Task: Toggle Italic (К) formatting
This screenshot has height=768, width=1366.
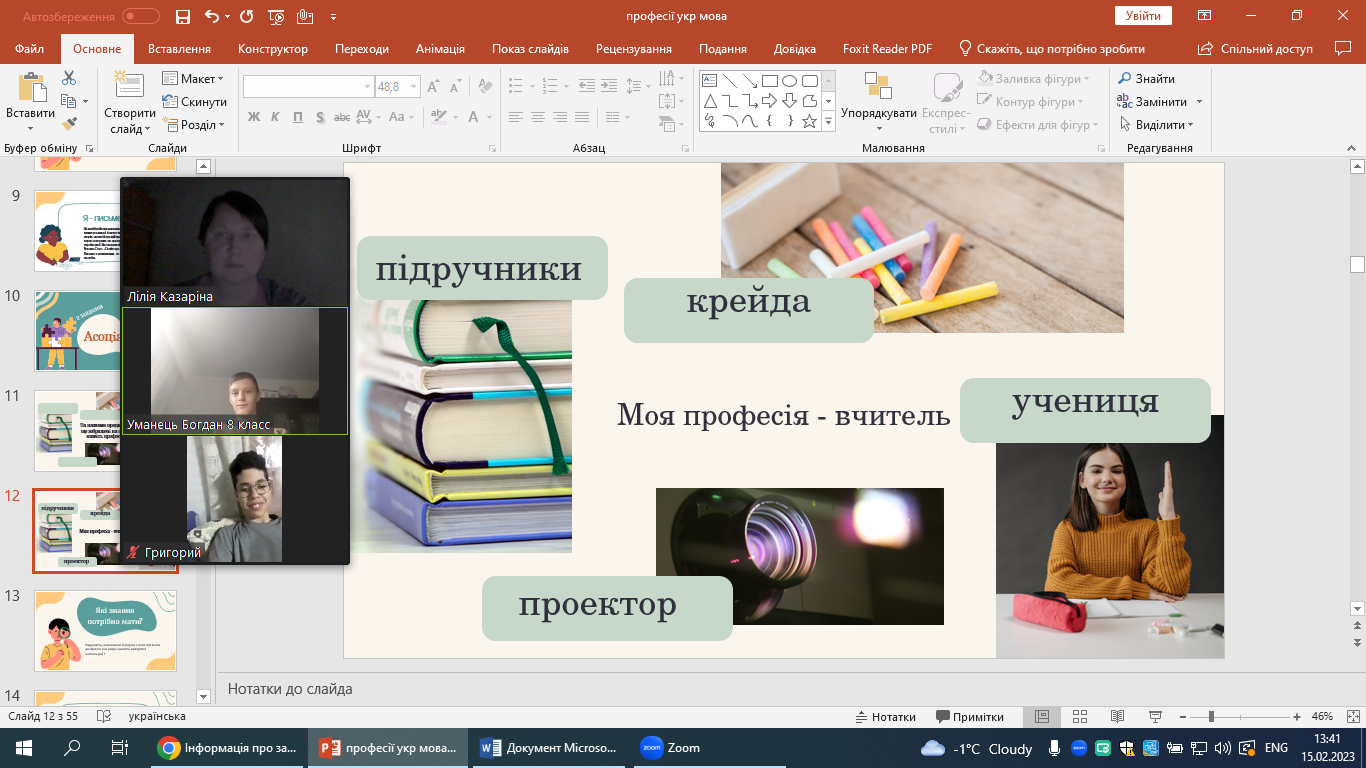Action: click(276, 117)
